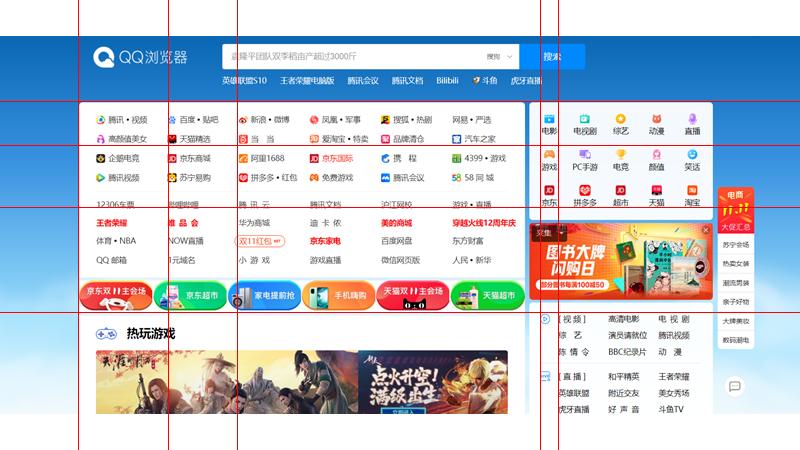Open the 拼多多 icon in category grid
This screenshot has height=450, width=800.
pos(585,190)
